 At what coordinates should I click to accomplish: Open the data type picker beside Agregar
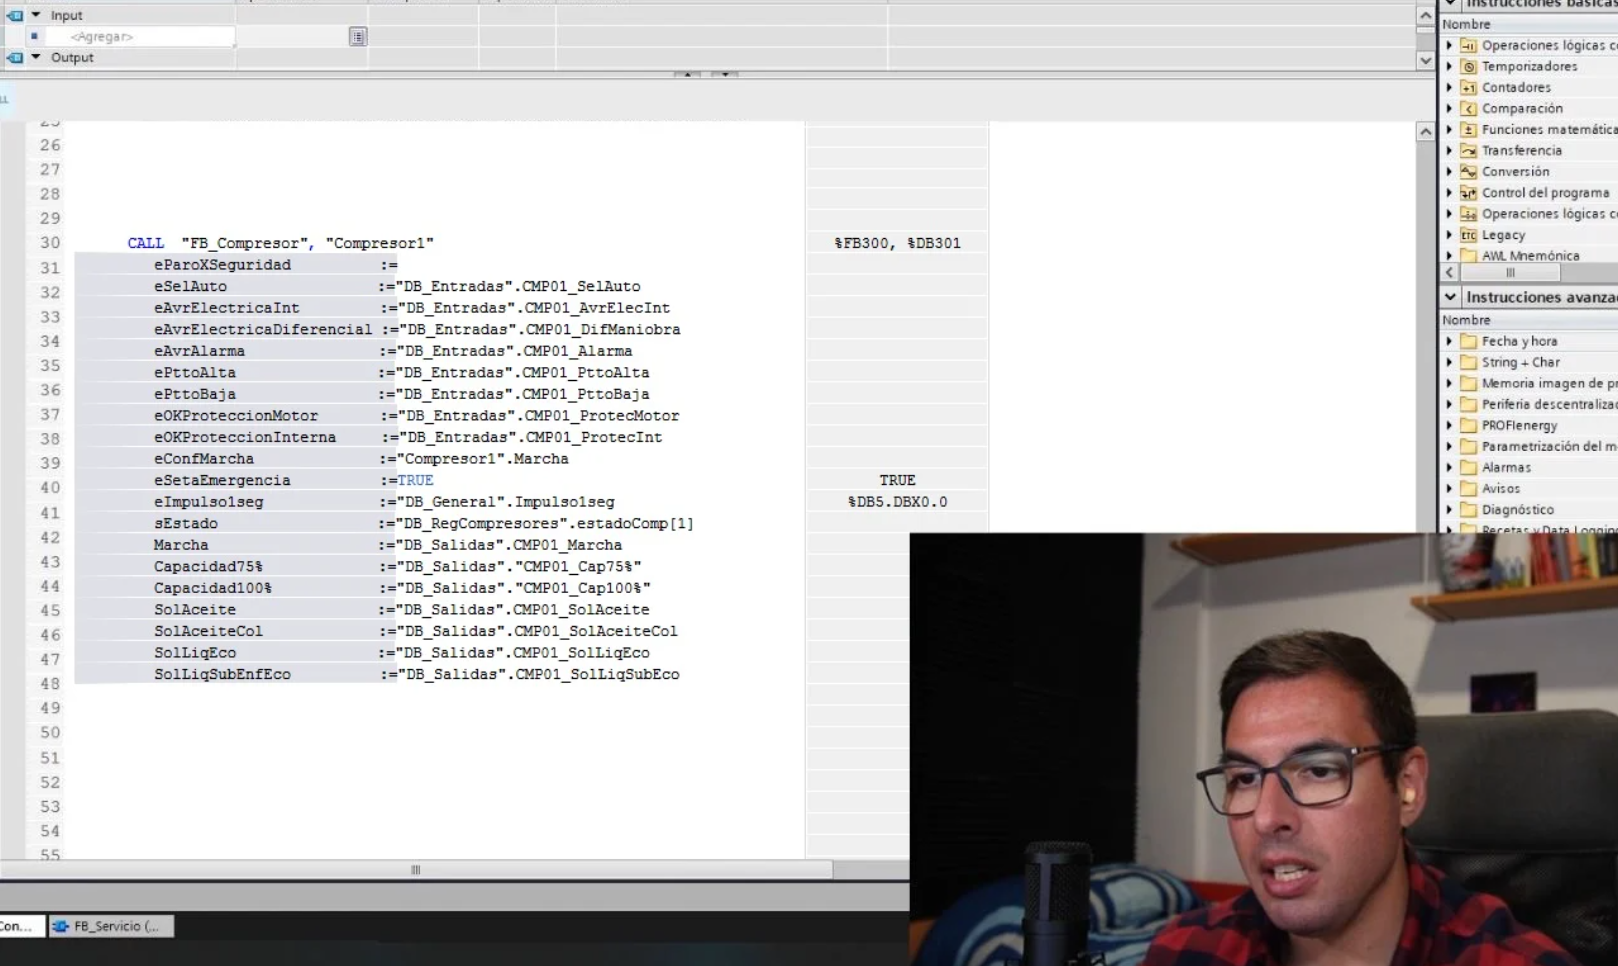point(357,37)
